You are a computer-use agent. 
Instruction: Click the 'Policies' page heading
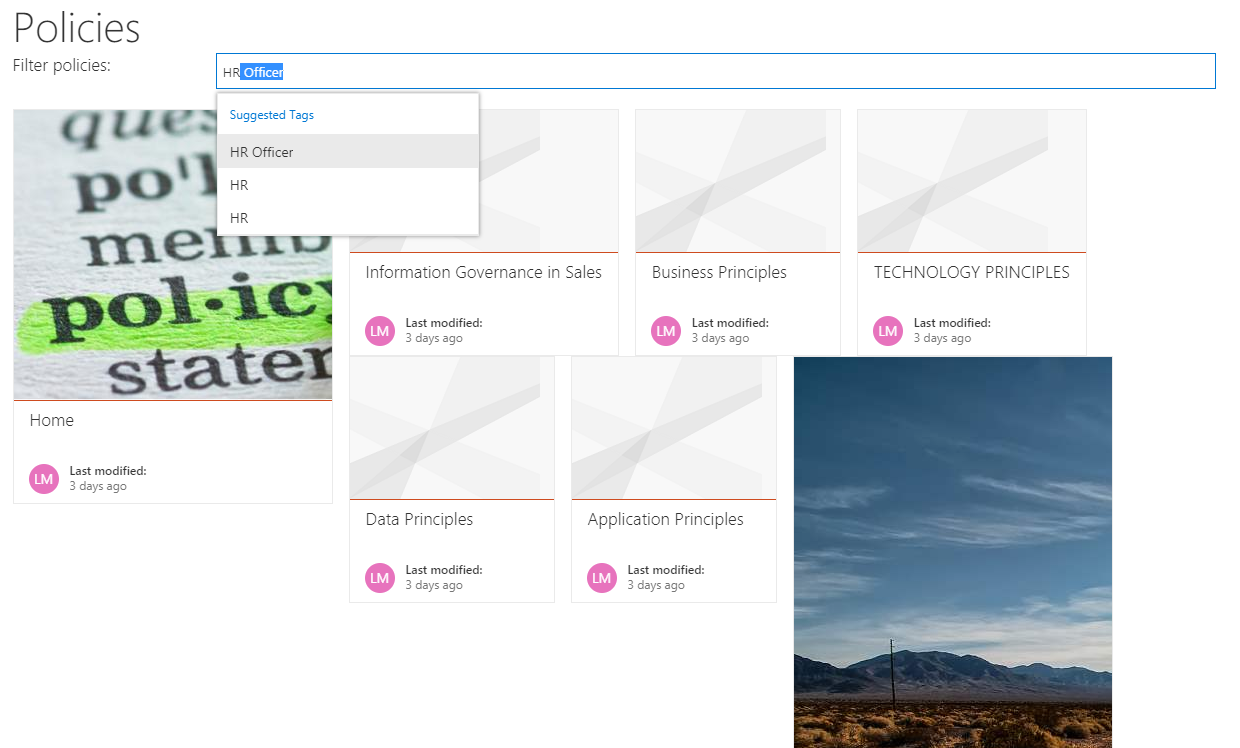point(75,28)
